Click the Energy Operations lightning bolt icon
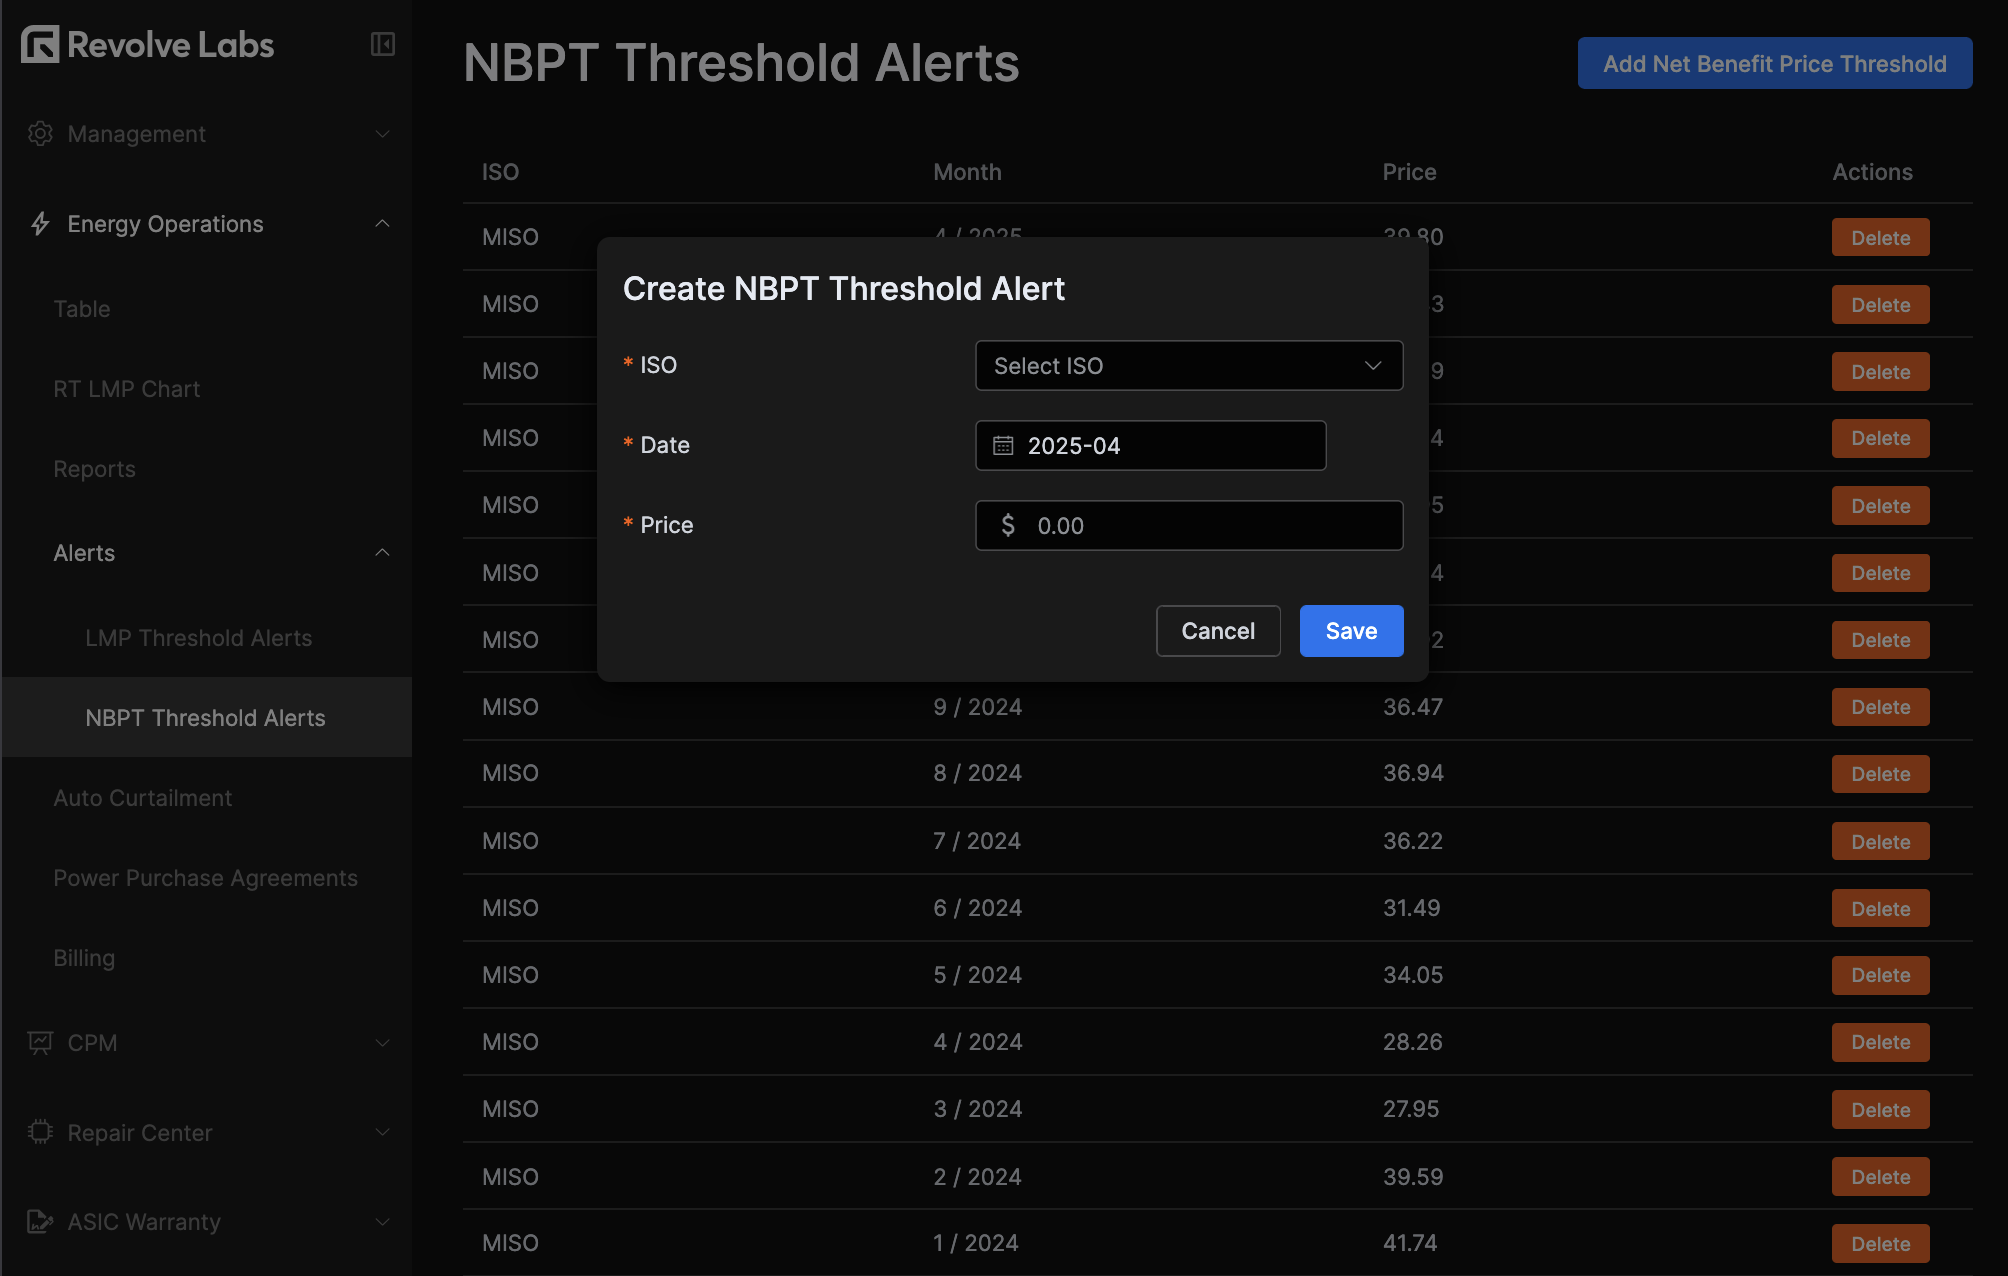 click(40, 223)
